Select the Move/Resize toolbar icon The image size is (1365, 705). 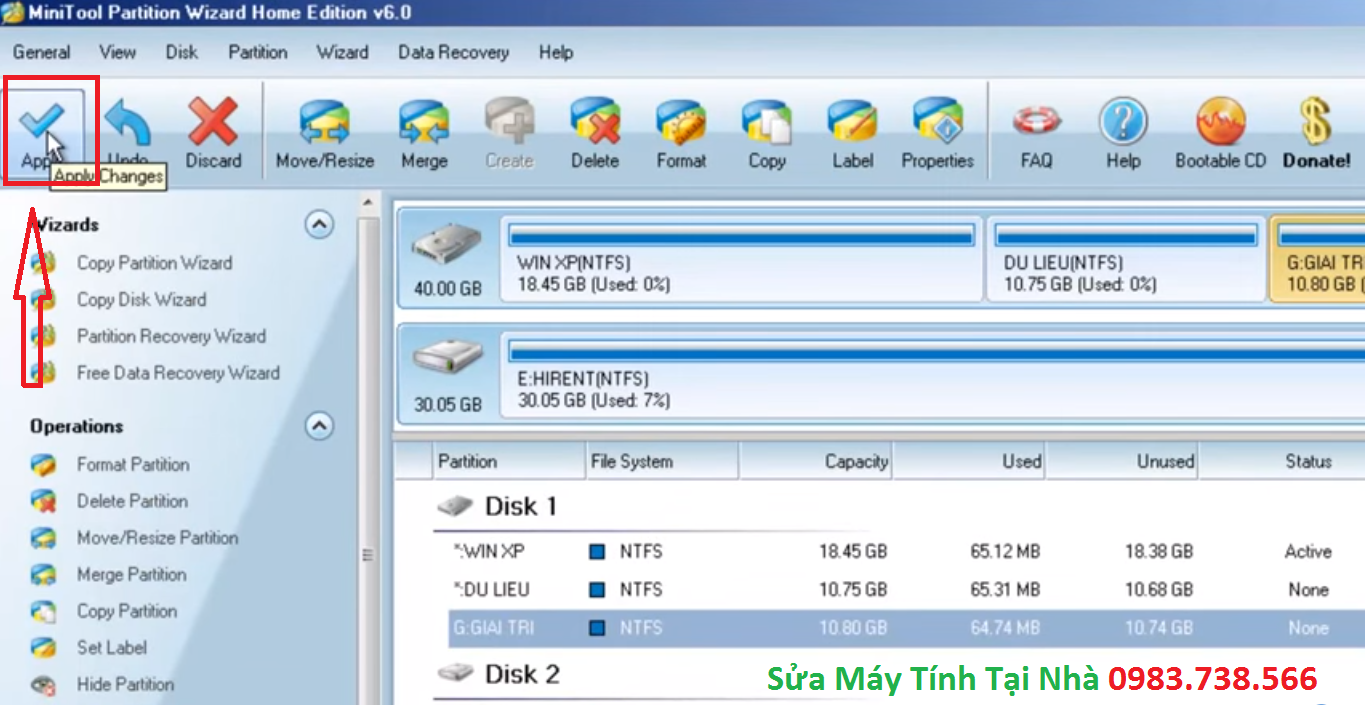[x=325, y=122]
